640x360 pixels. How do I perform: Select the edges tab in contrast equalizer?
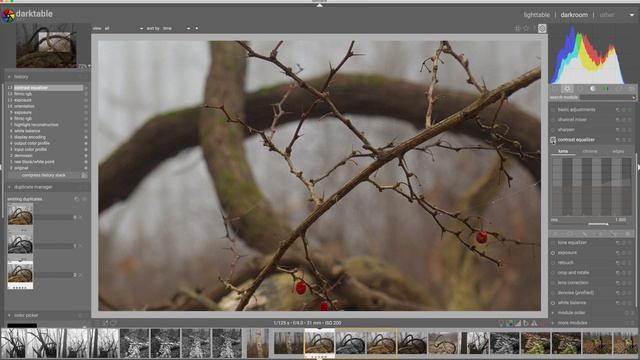[618, 151]
